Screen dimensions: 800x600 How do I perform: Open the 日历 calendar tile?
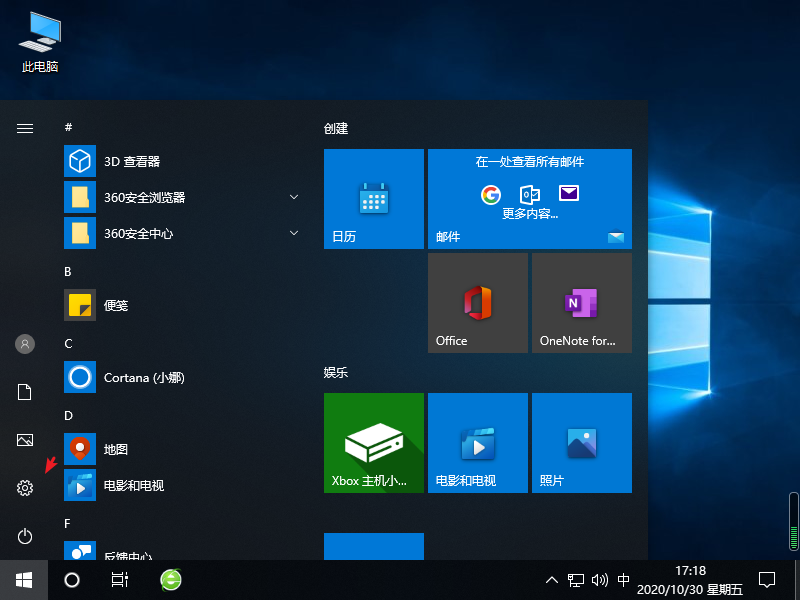pyautogui.click(x=373, y=199)
